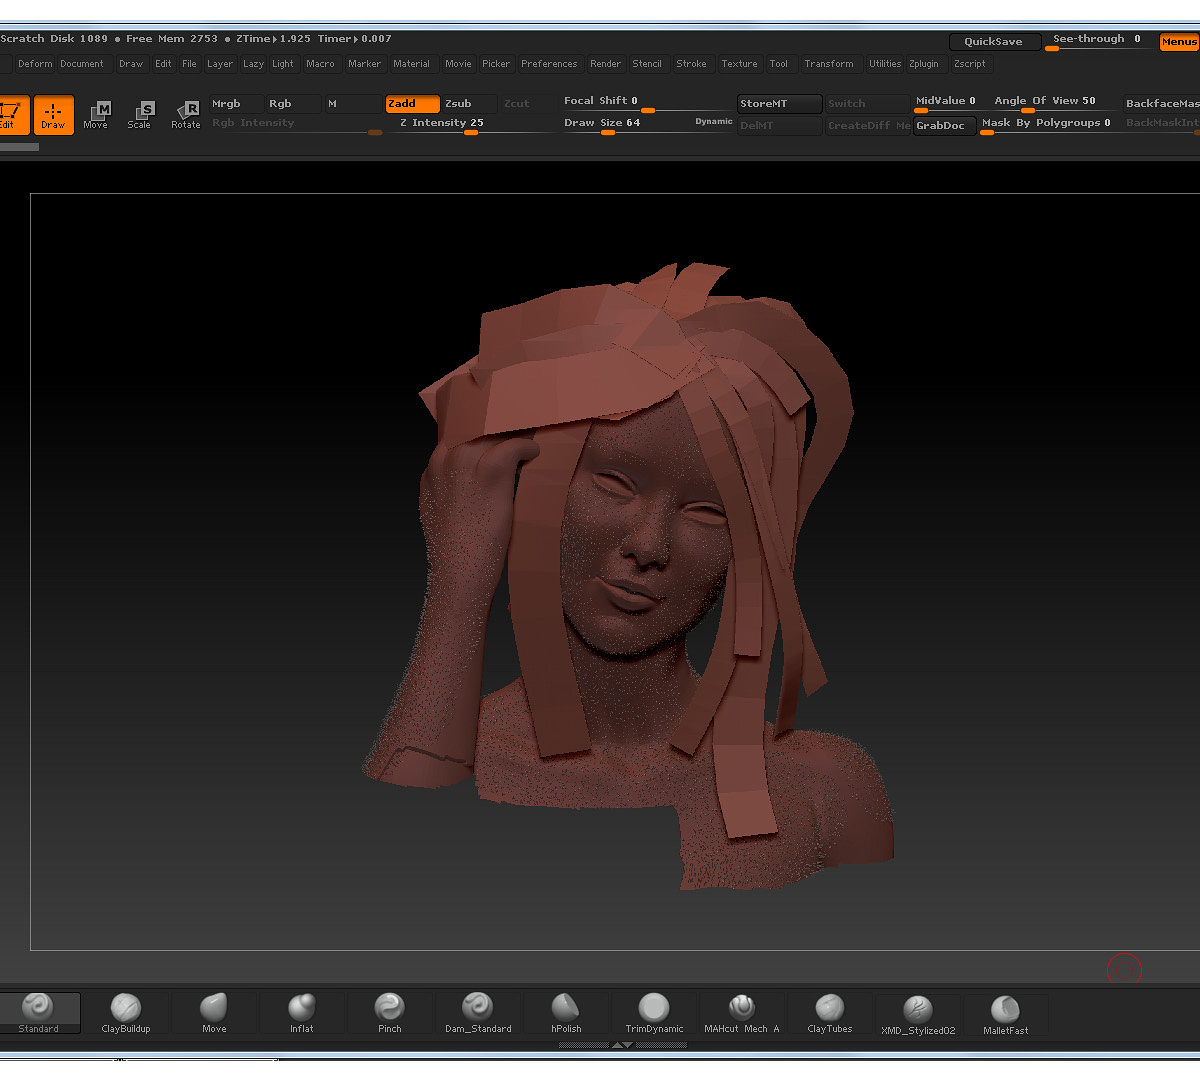Viewport: 1200px width, 1080px height.
Task: Choose the Inflat brush
Action: click(x=302, y=1013)
